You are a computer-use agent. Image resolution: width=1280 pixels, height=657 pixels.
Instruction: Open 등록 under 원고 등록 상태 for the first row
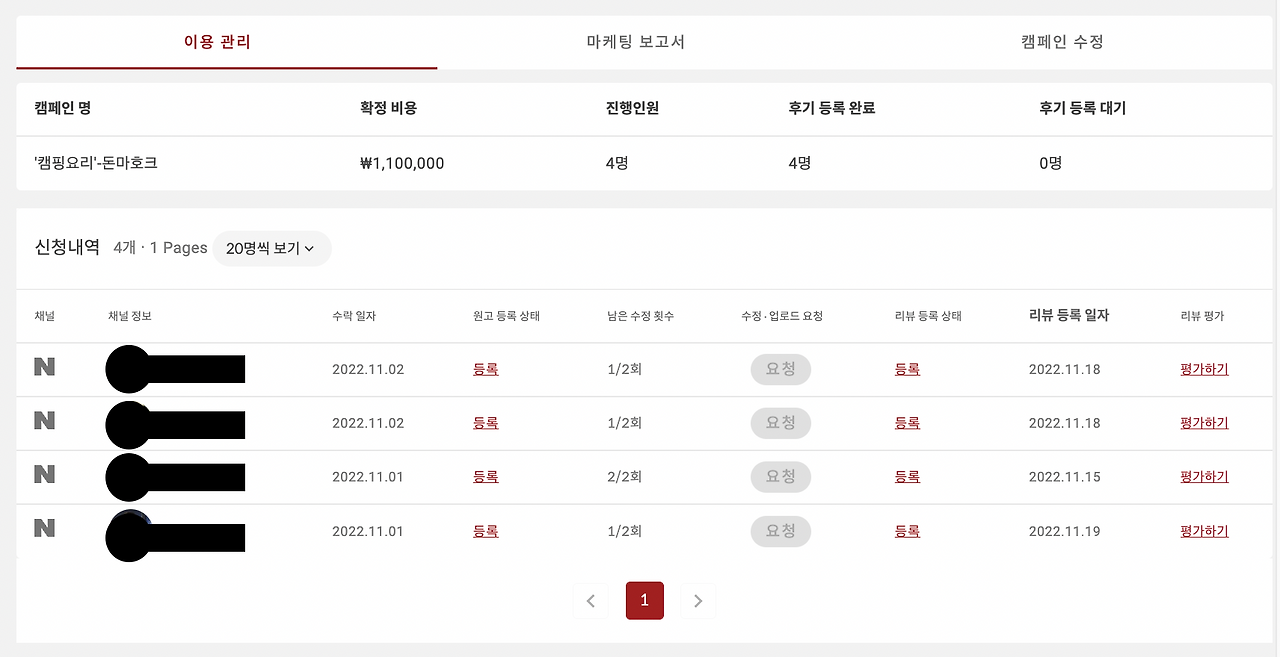(485, 368)
